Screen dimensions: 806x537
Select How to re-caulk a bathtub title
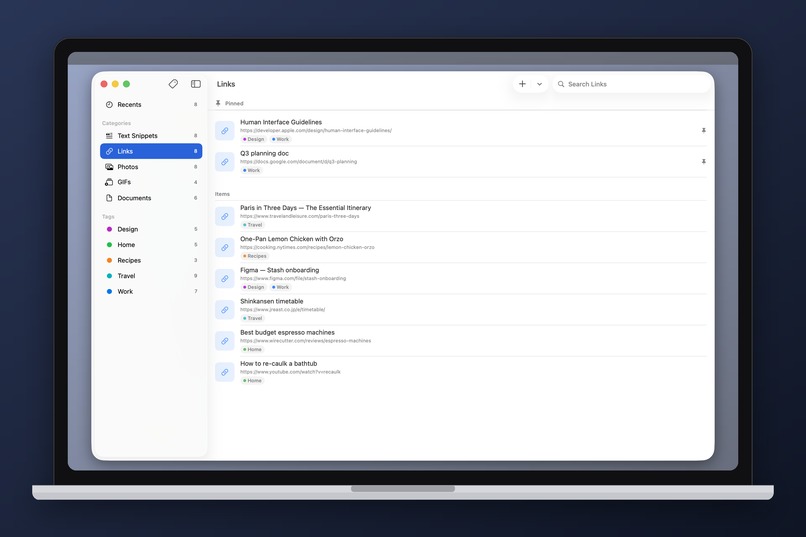point(279,363)
